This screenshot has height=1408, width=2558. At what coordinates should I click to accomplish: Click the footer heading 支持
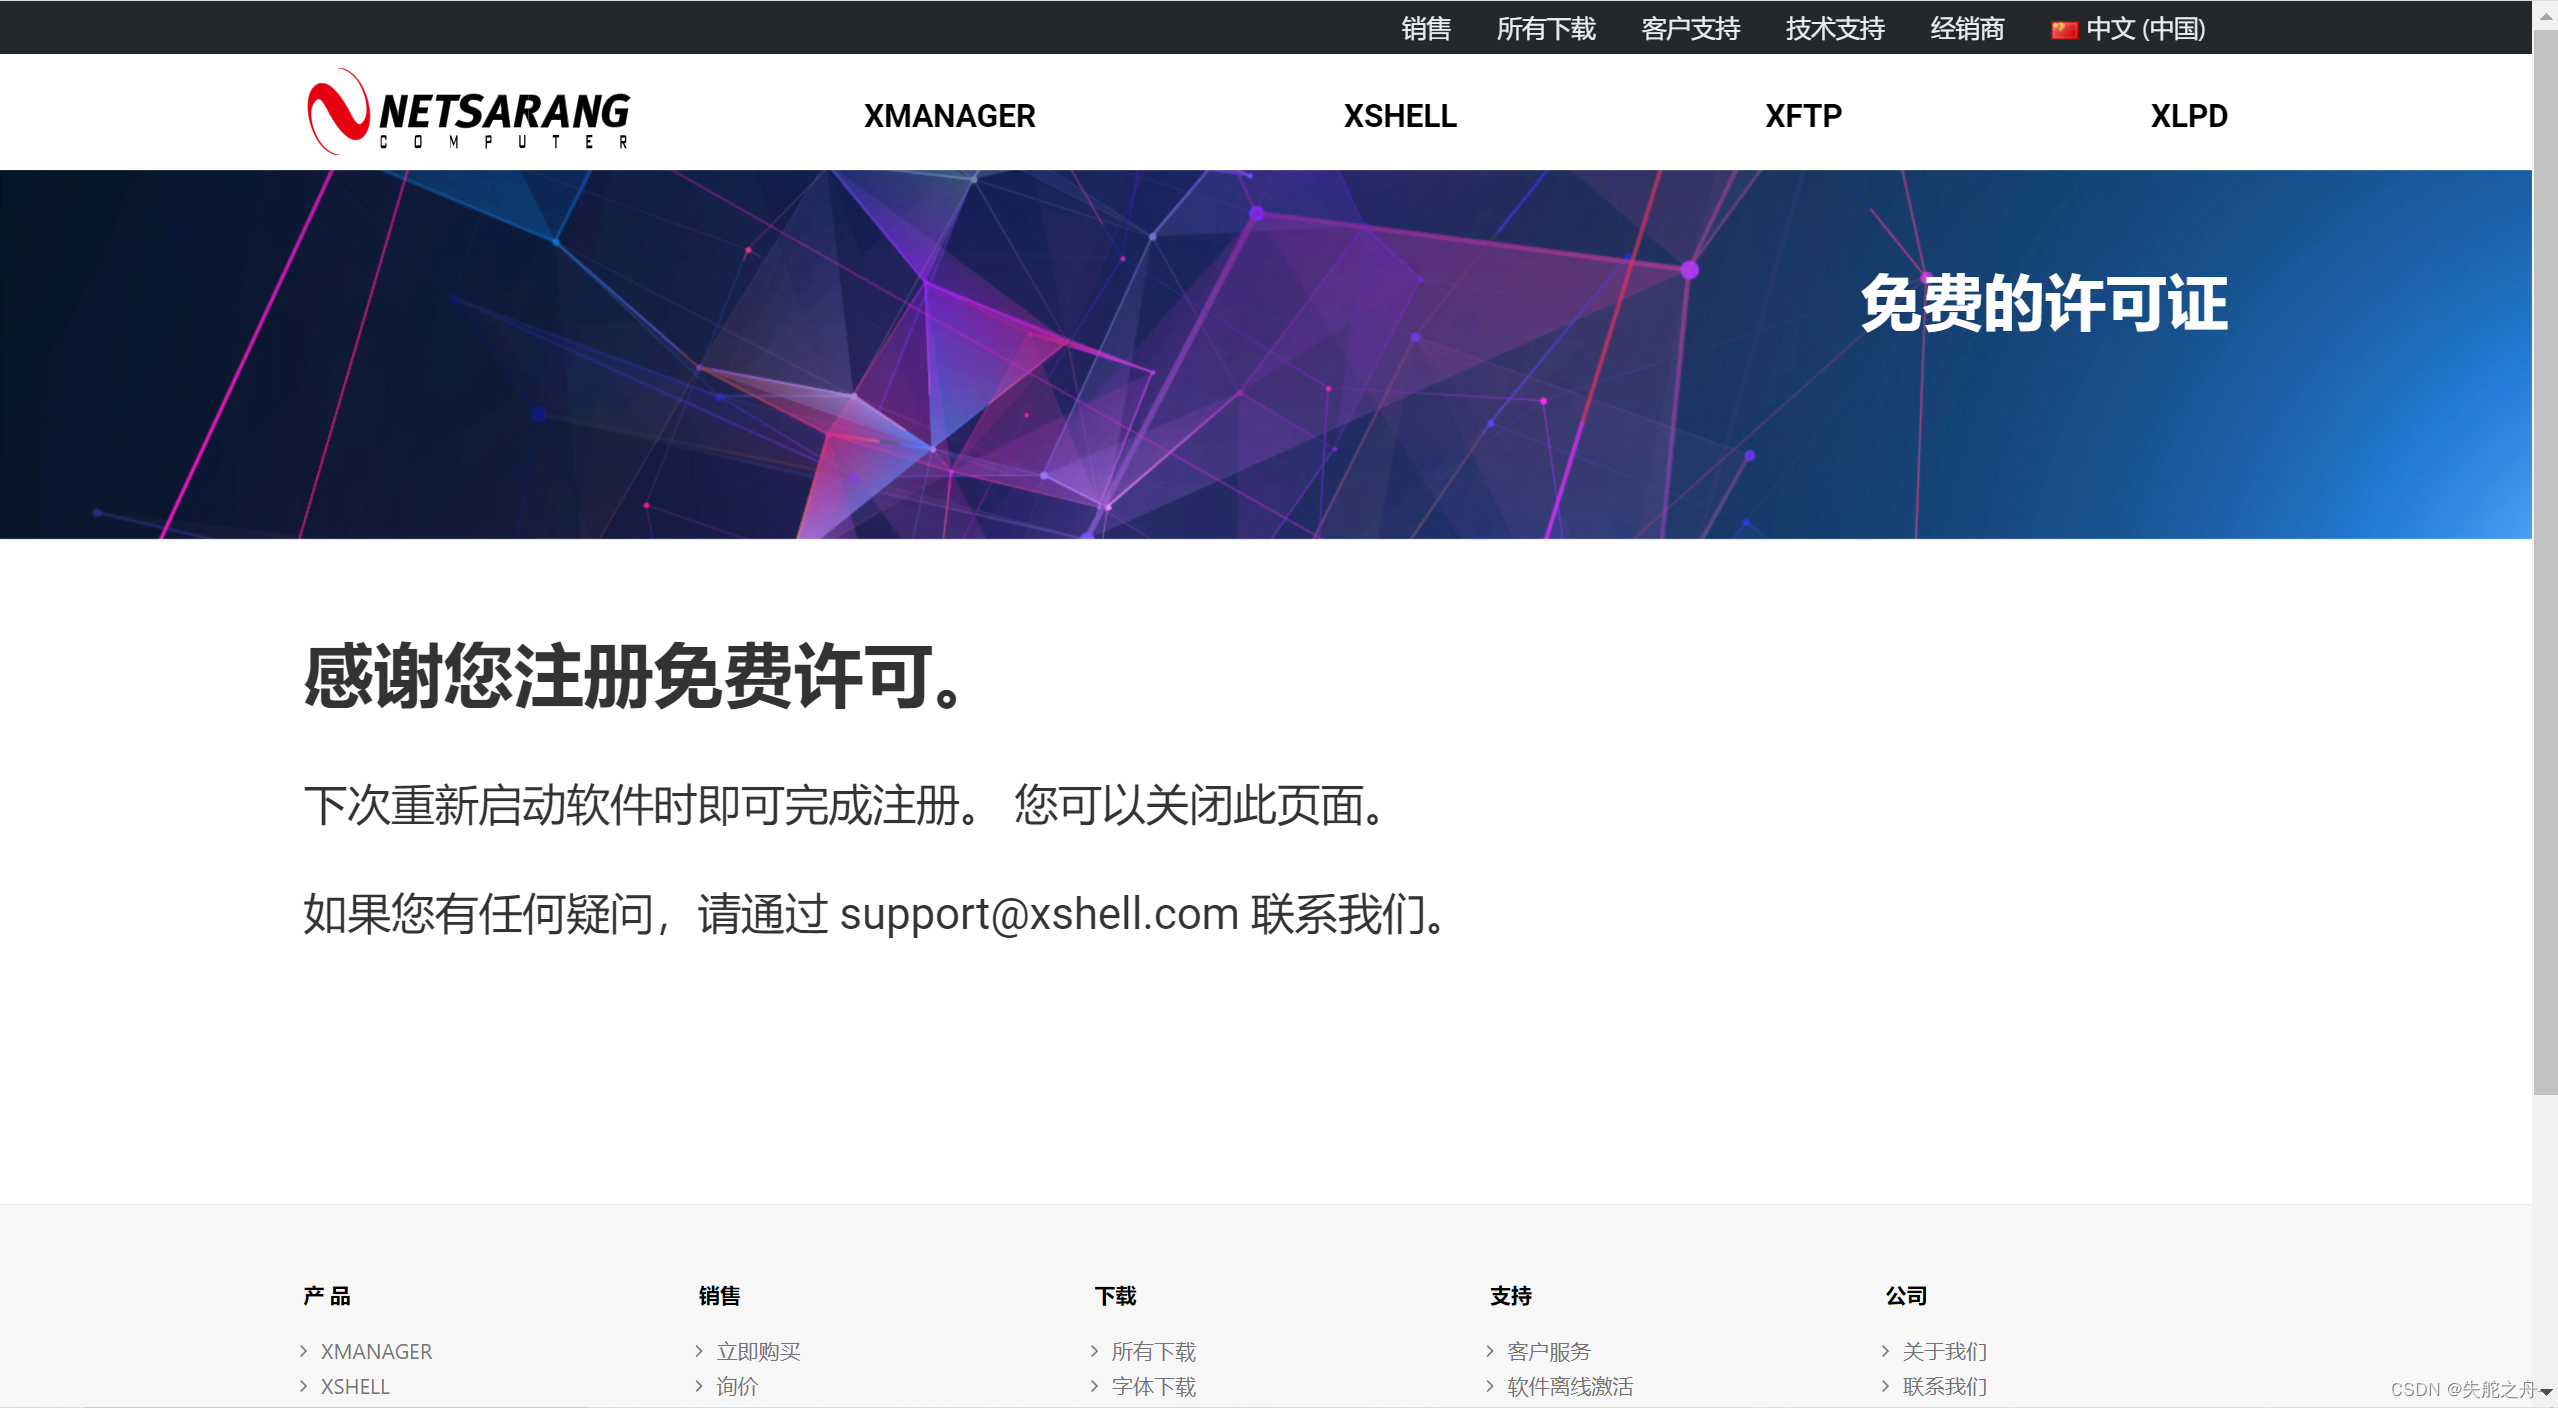(x=1511, y=1296)
